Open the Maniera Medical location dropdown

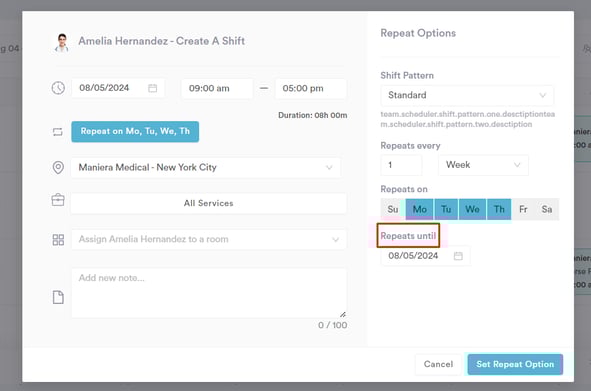point(206,167)
